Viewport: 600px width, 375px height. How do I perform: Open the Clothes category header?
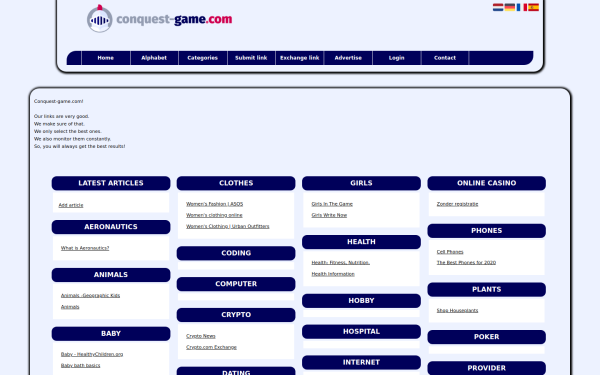236,183
